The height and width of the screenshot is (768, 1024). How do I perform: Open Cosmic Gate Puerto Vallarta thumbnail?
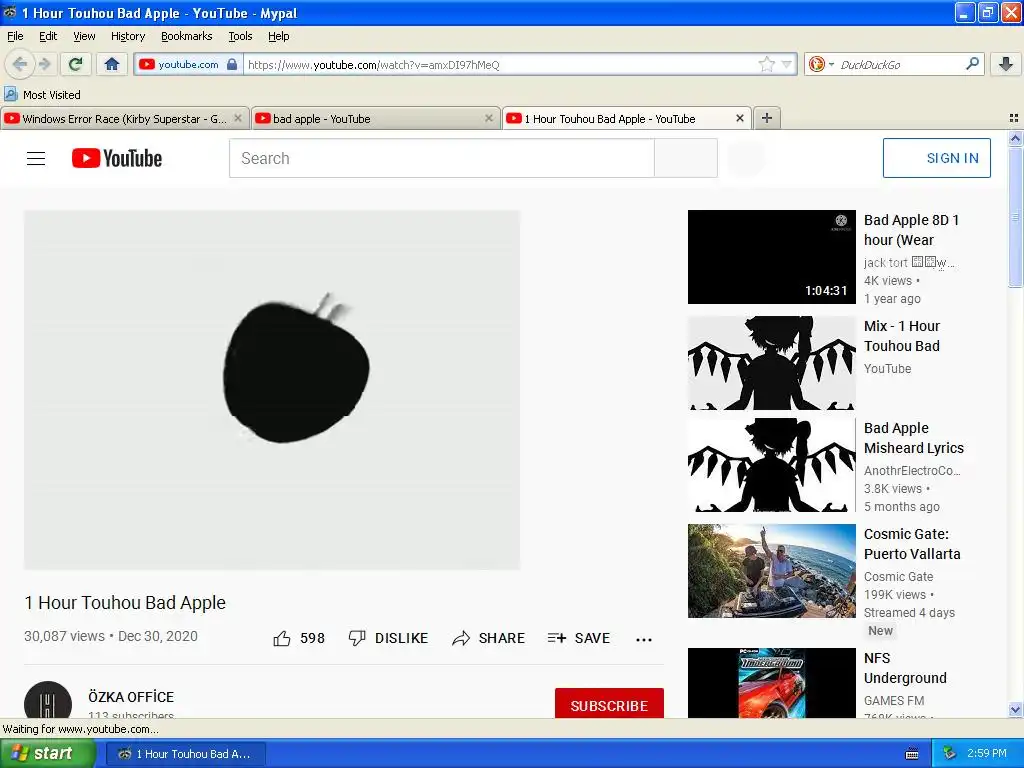pyautogui.click(x=771, y=571)
